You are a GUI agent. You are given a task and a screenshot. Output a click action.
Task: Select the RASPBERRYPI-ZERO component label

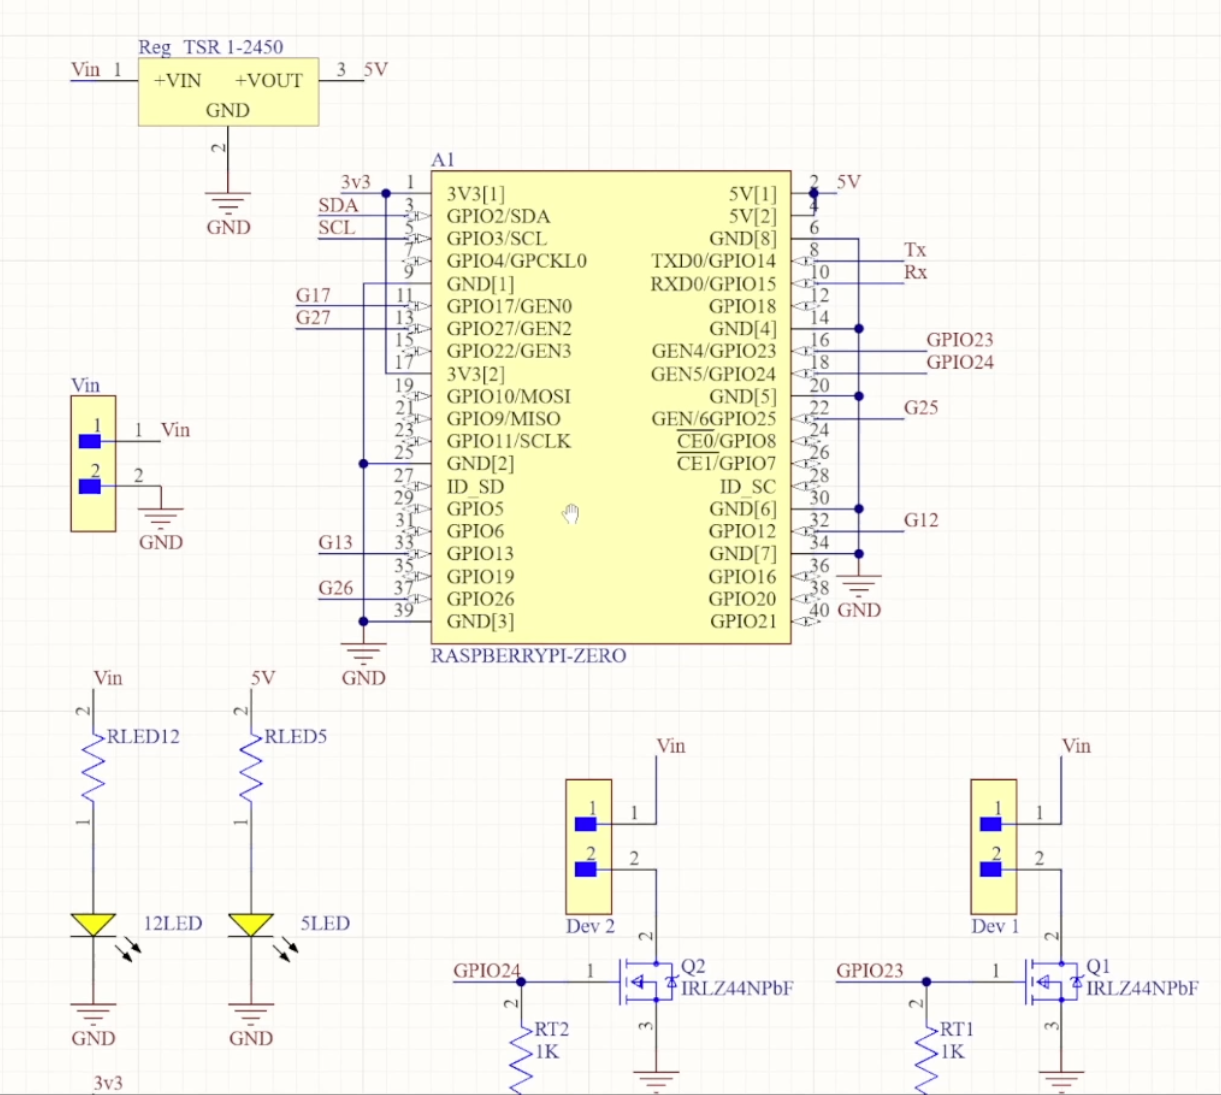click(528, 656)
